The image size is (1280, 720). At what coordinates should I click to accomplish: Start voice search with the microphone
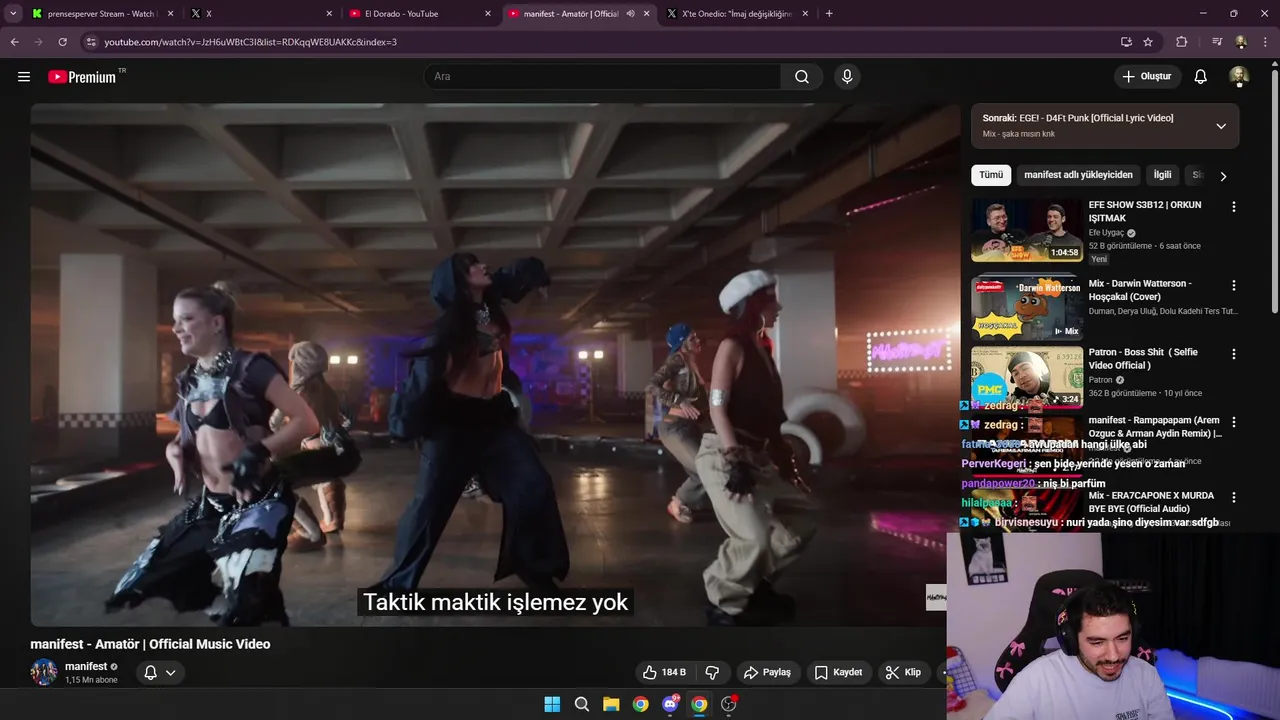(847, 77)
